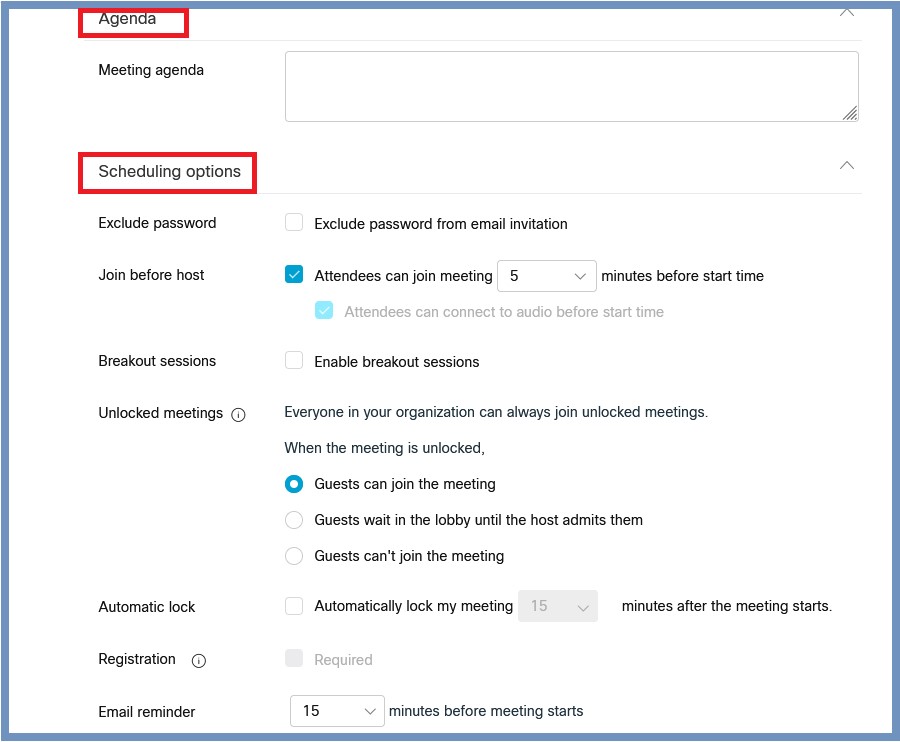The height and width of the screenshot is (742, 900).
Task: Open the Email reminder minutes dropdown
Action: click(337, 711)
